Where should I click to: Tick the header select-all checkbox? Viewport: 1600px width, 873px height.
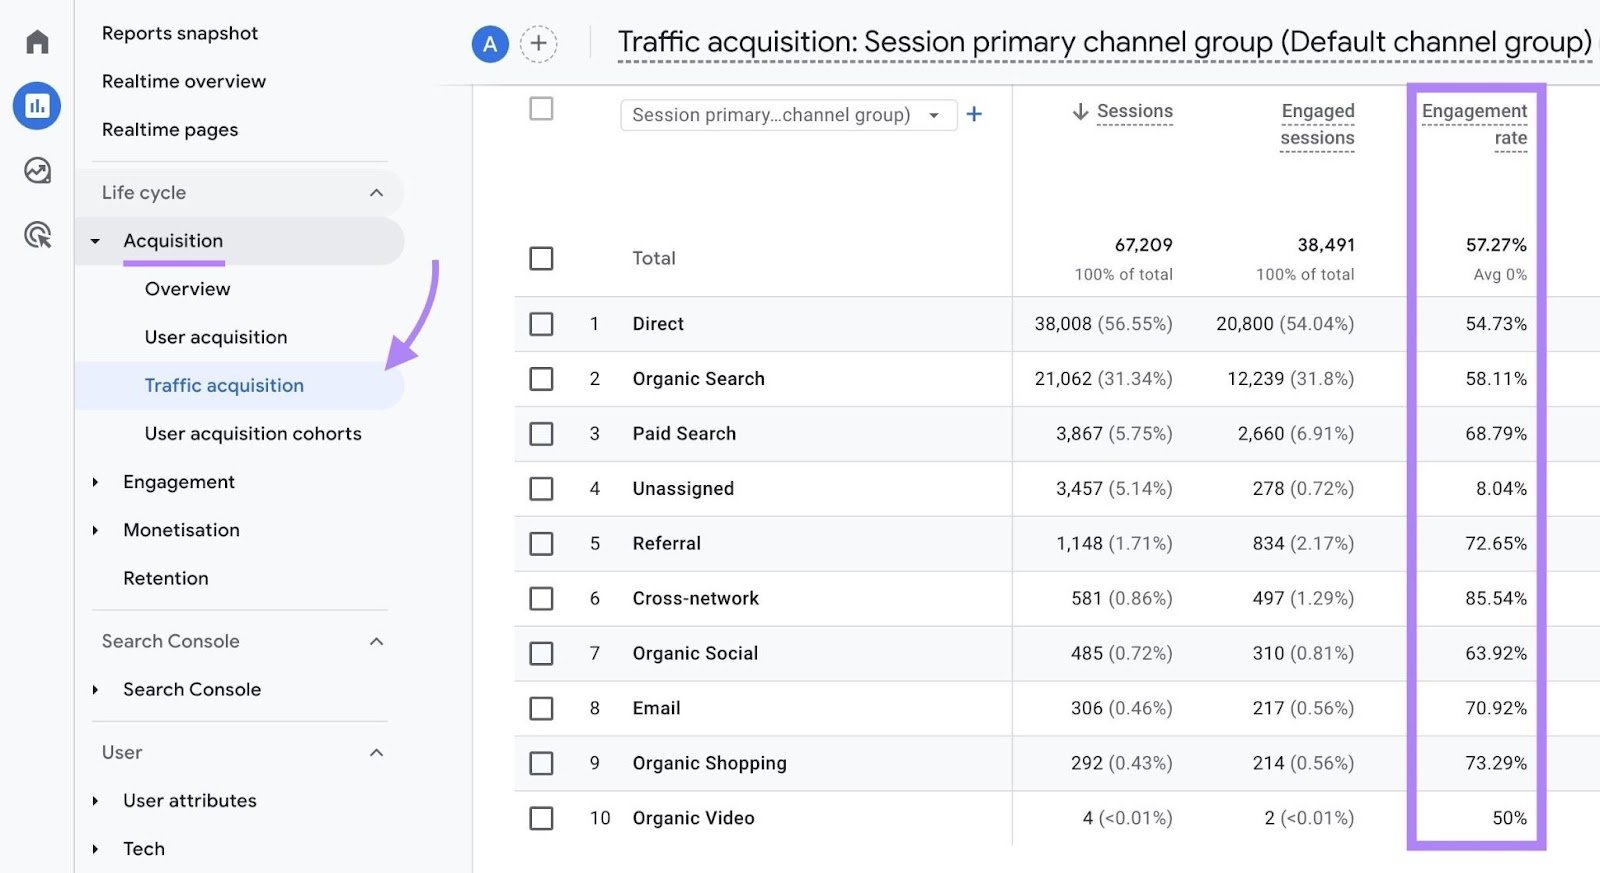tap(541, 108)
